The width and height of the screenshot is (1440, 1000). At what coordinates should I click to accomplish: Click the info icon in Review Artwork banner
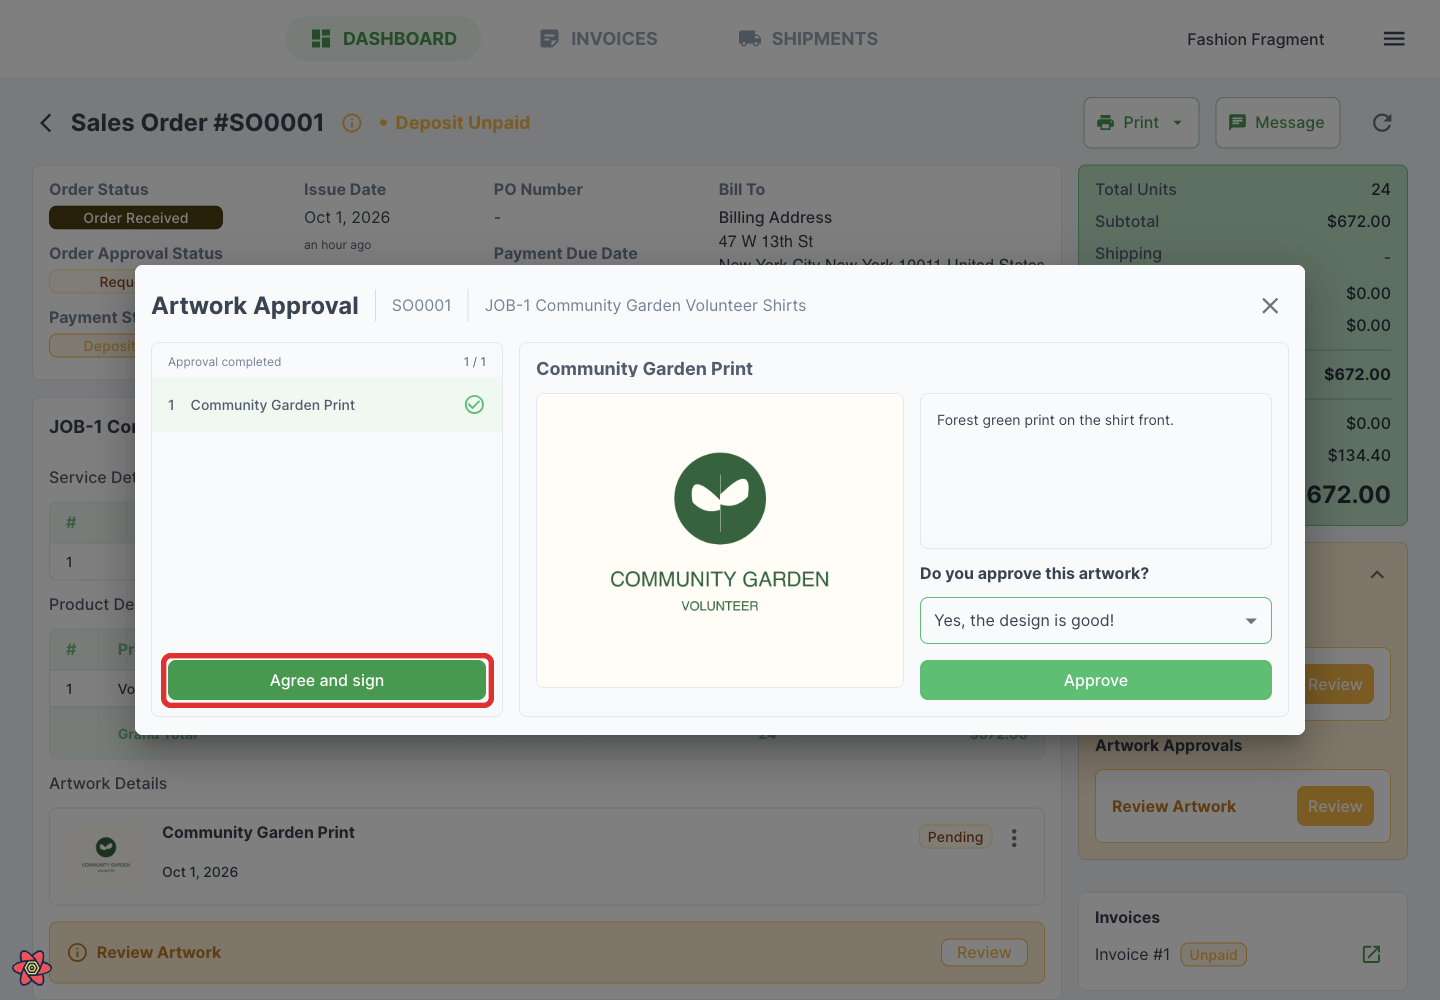click(x=77, y=953)
